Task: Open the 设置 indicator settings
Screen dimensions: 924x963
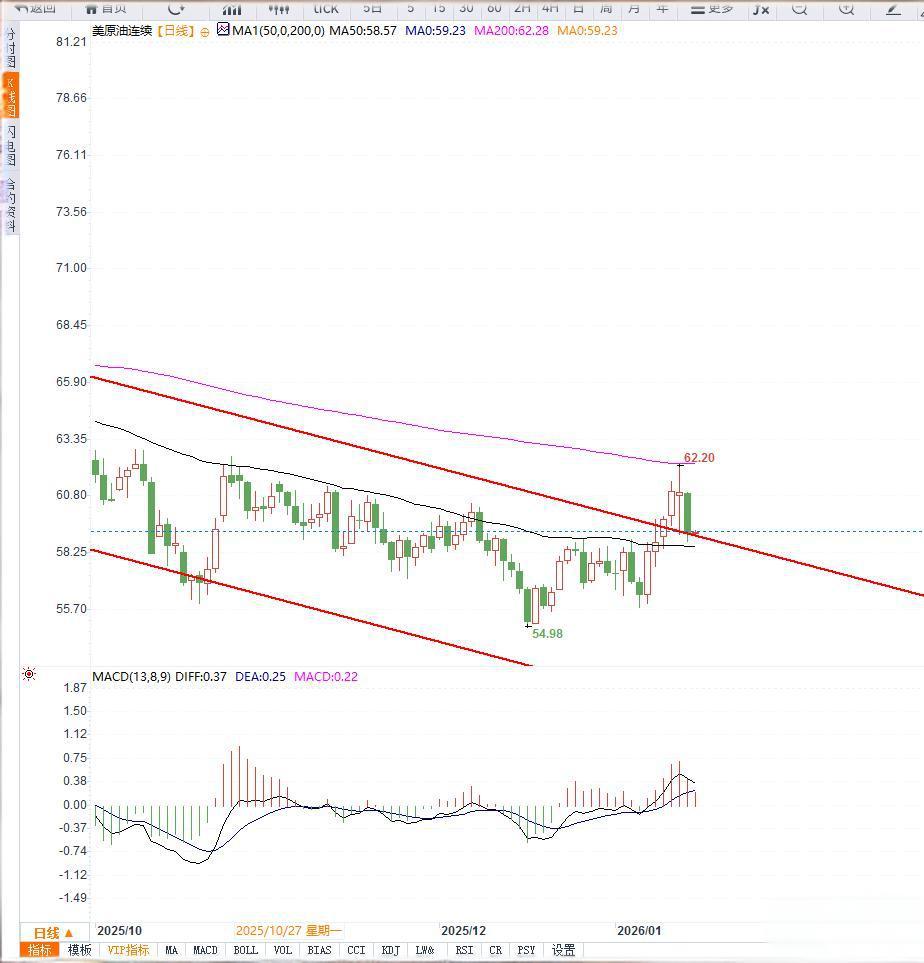Action: pos(564,950)
